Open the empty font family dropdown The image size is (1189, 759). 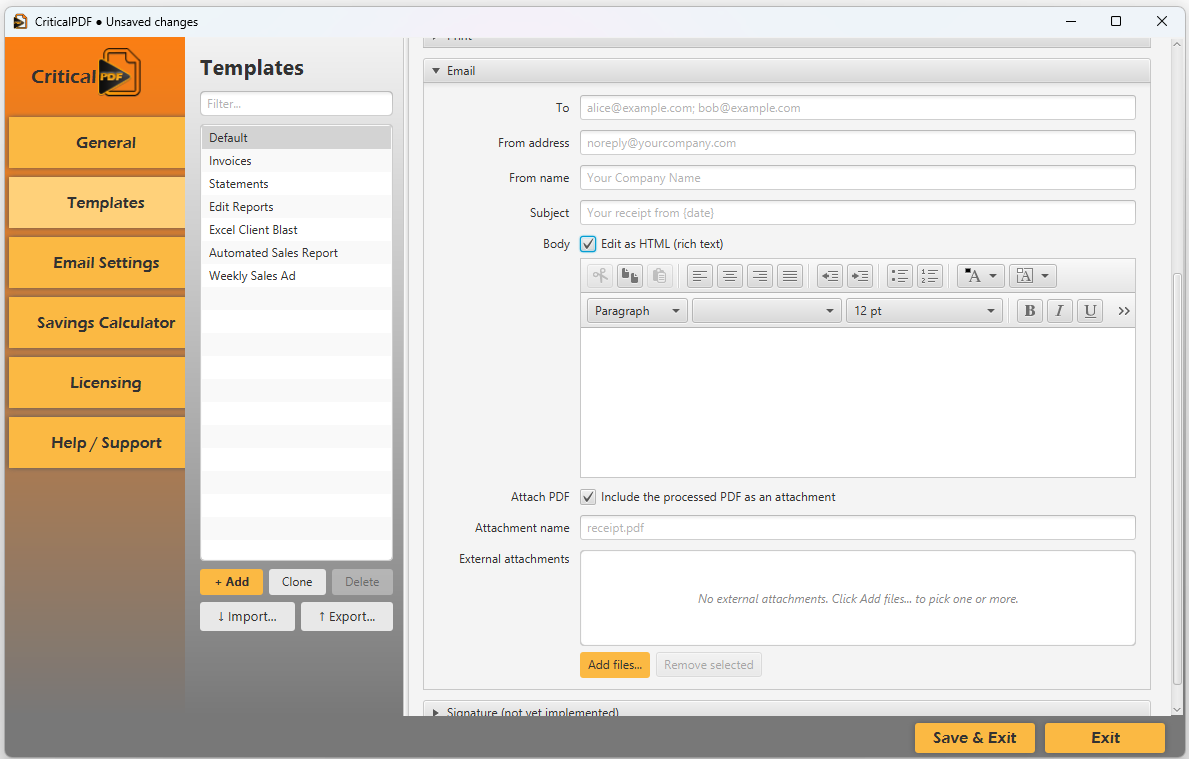(x=767, y=311)
